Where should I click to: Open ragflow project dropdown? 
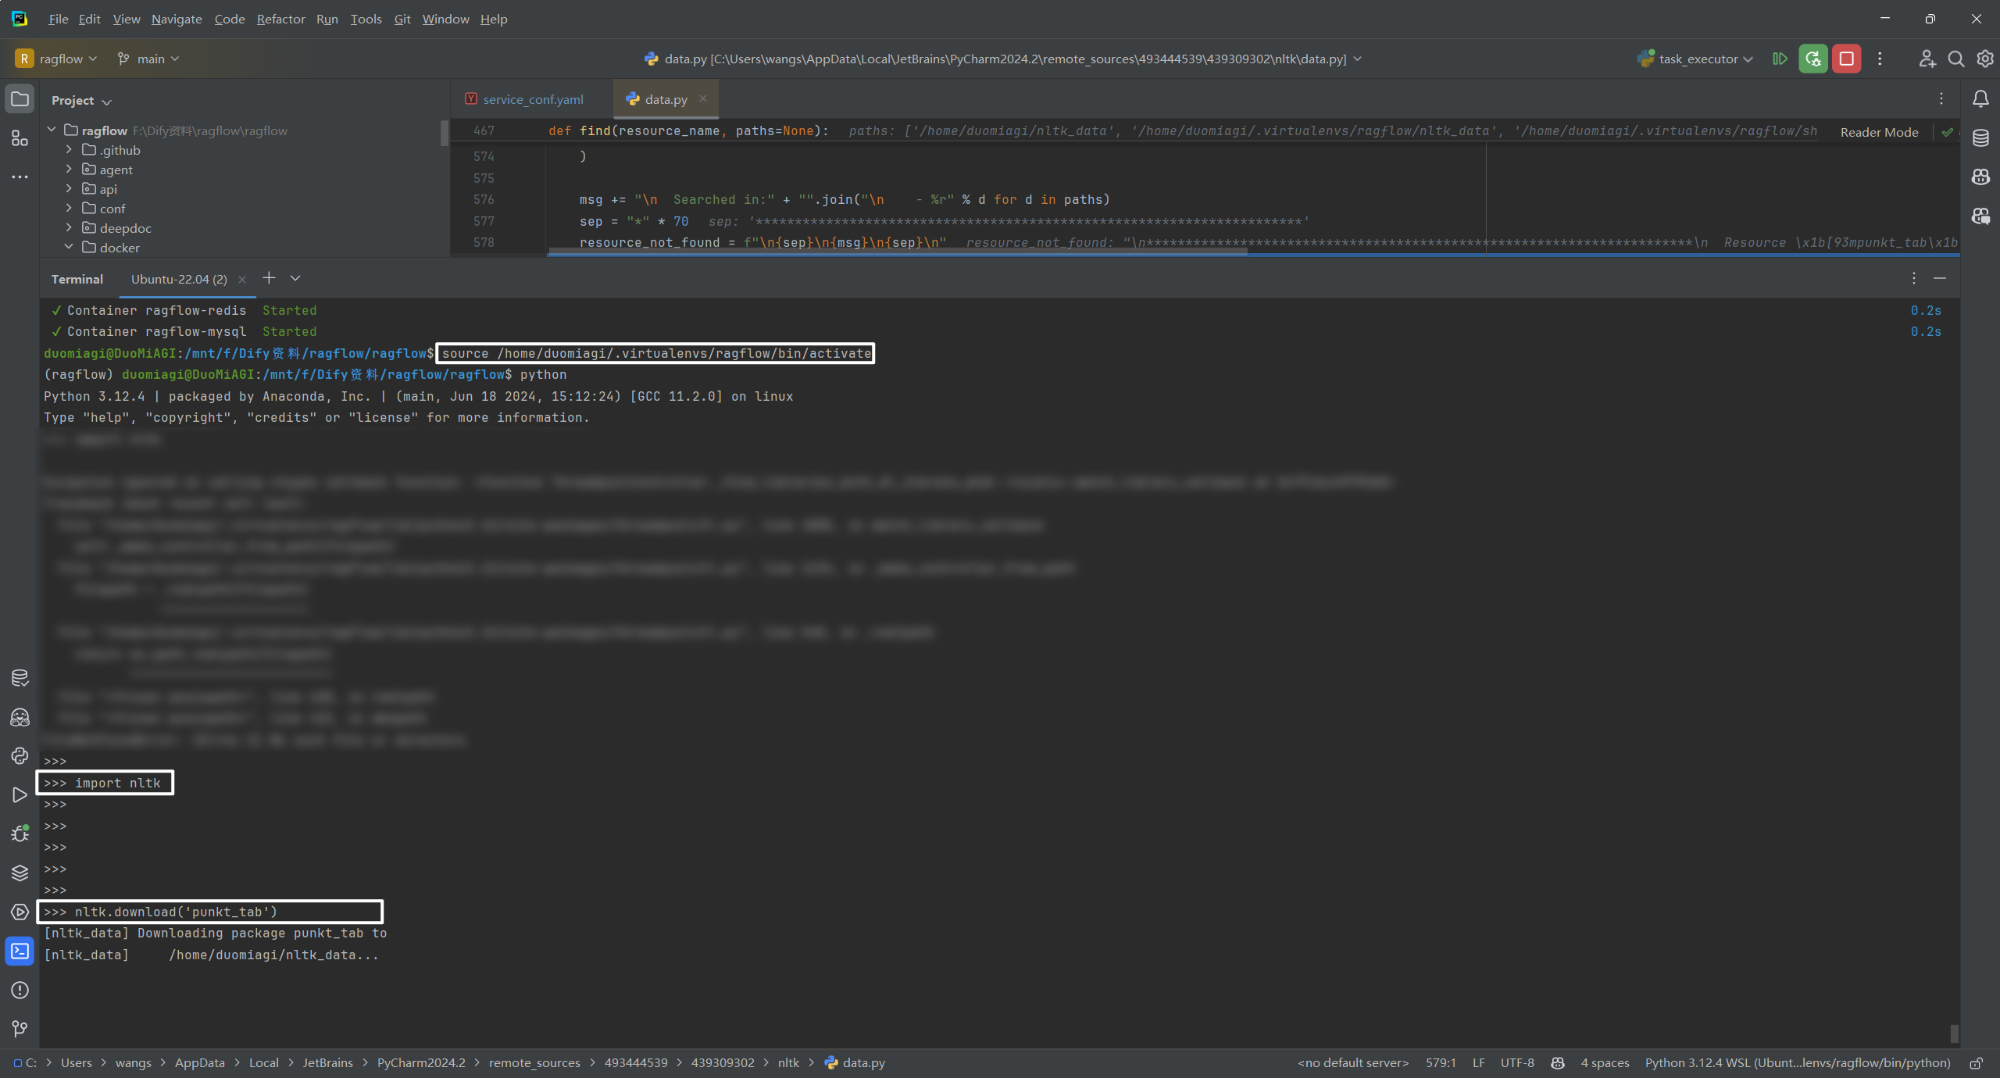57,59
